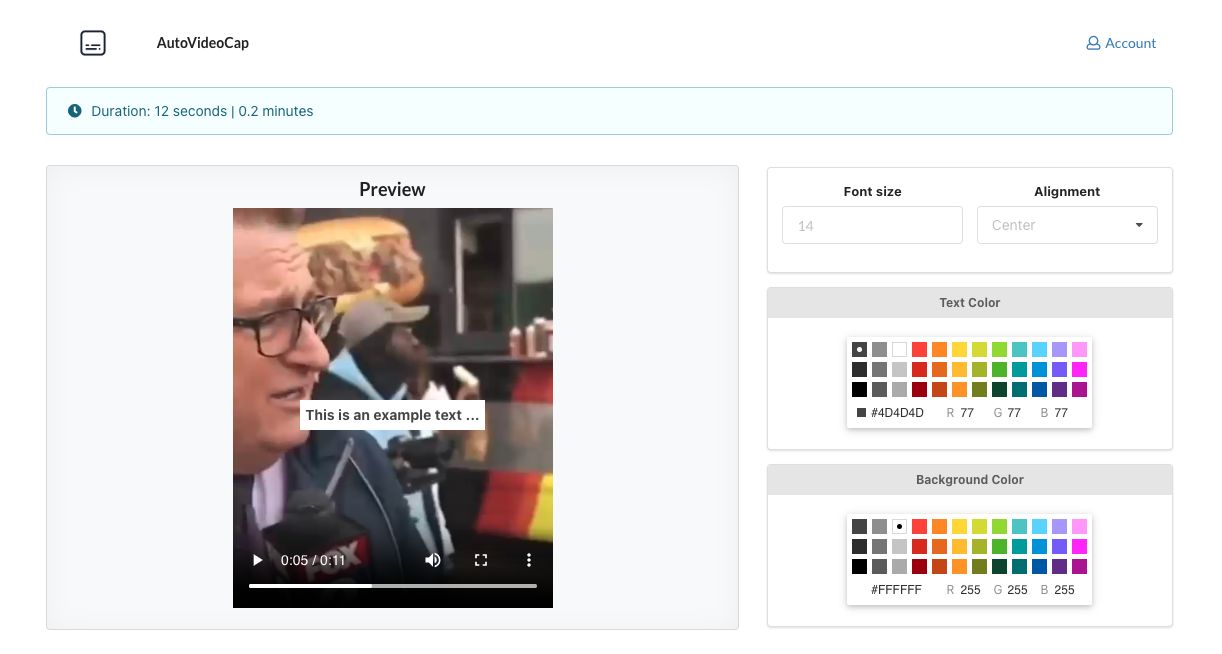Screen dimensions: 1222x654
Task: Edit Background Color B value 255
Action: pyautogui.click(x=1064, y=590)
